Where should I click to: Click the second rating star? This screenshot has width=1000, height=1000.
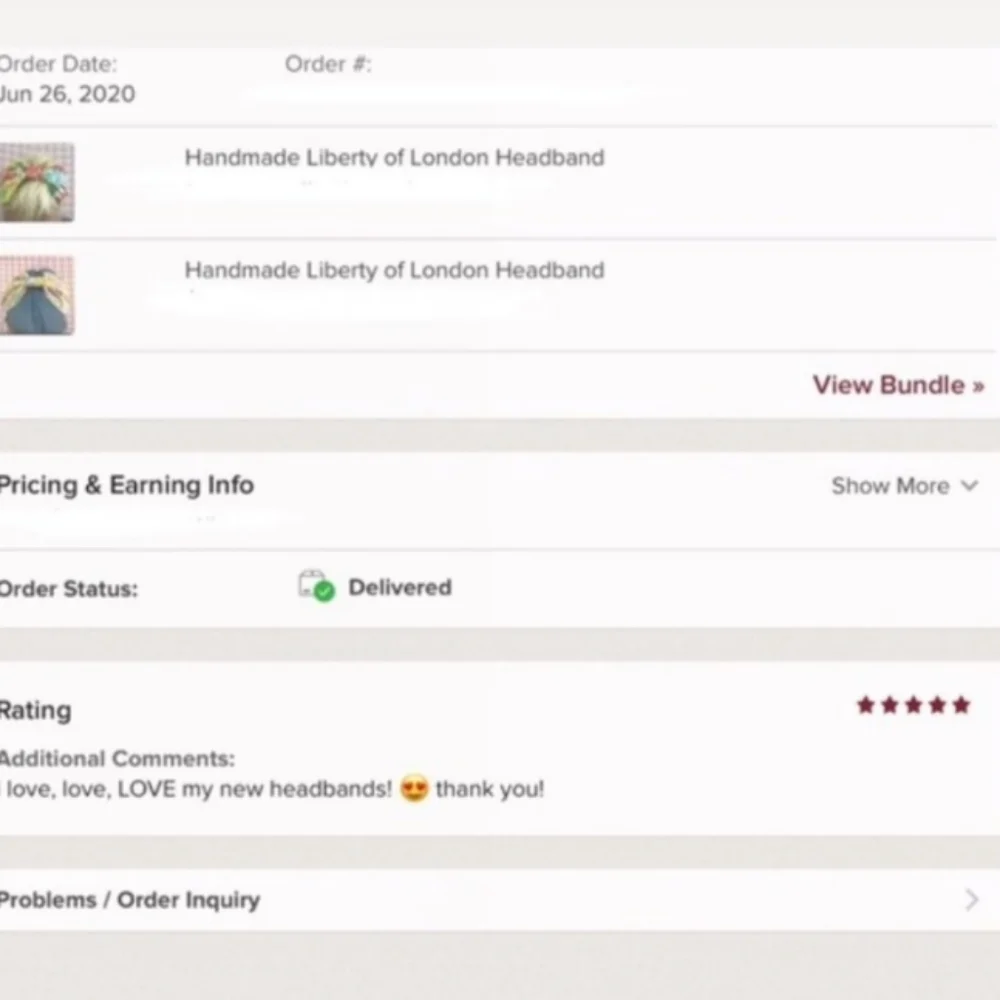(x=890, y=705)
